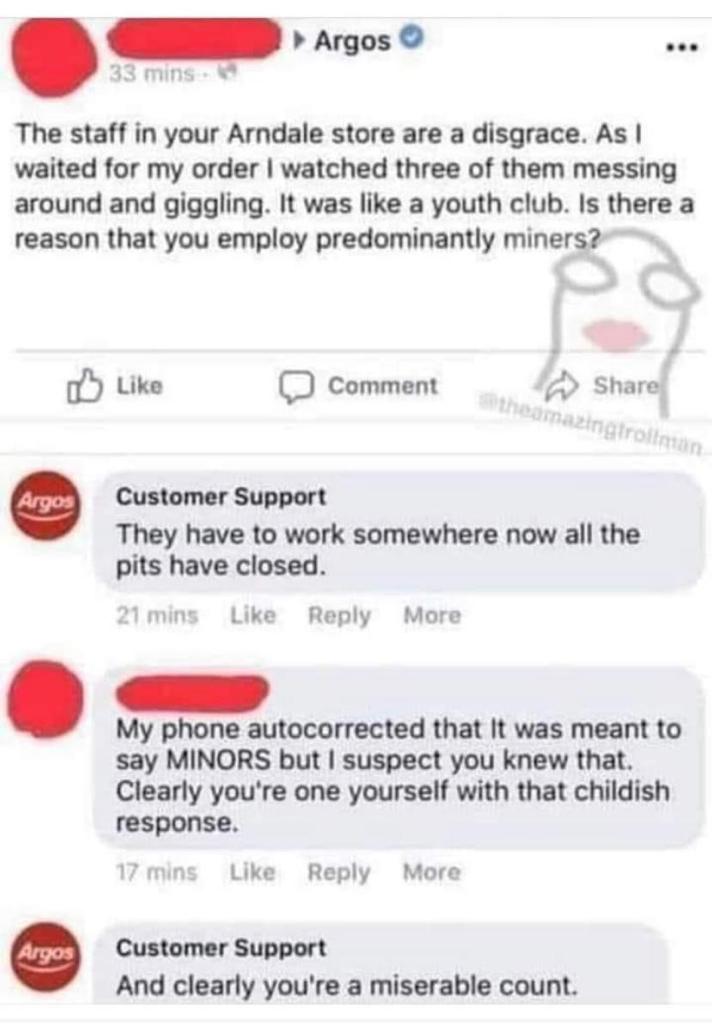Click the Comment speech bubble icon
The height and width of the screenshot is (1024, 712).
pyautogui.click(x=297, y=387)
